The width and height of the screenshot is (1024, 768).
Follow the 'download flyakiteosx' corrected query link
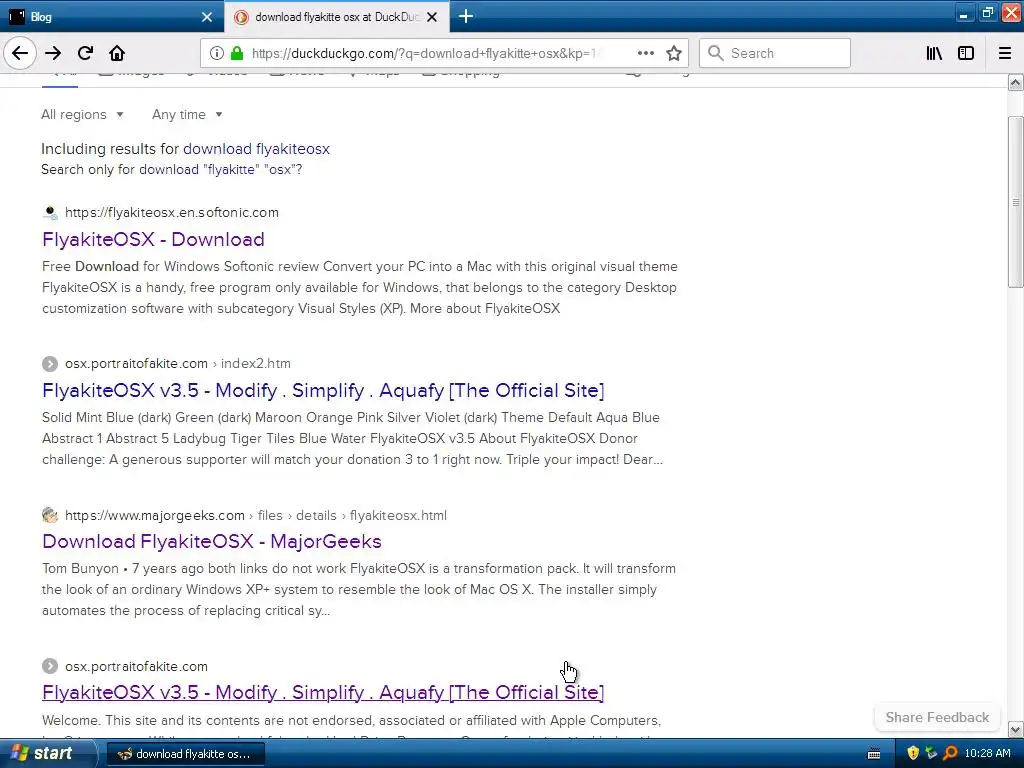pyautogui.click(x=256, y=149)
